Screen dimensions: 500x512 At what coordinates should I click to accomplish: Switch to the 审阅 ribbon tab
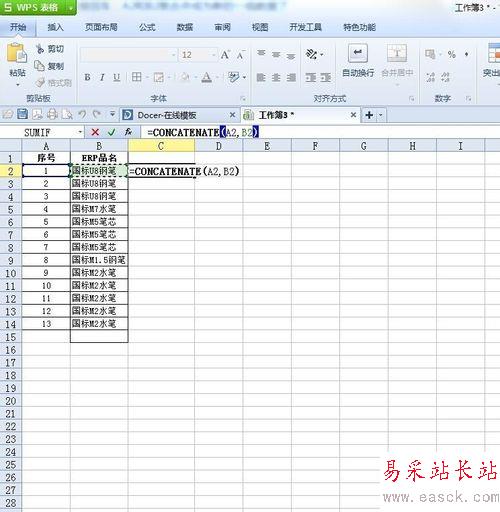point(222,27)
